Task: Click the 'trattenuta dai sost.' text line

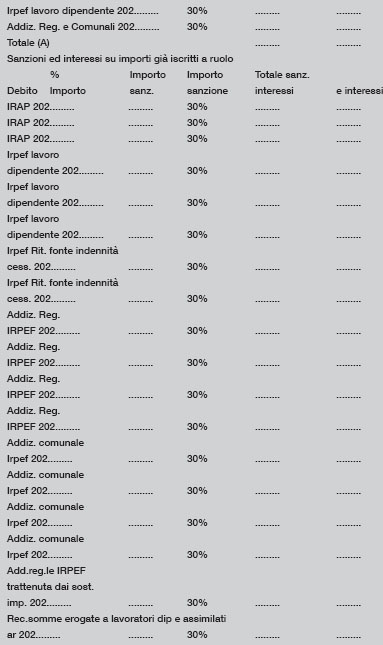Action: pyautogui.click(x=50, y=587)
